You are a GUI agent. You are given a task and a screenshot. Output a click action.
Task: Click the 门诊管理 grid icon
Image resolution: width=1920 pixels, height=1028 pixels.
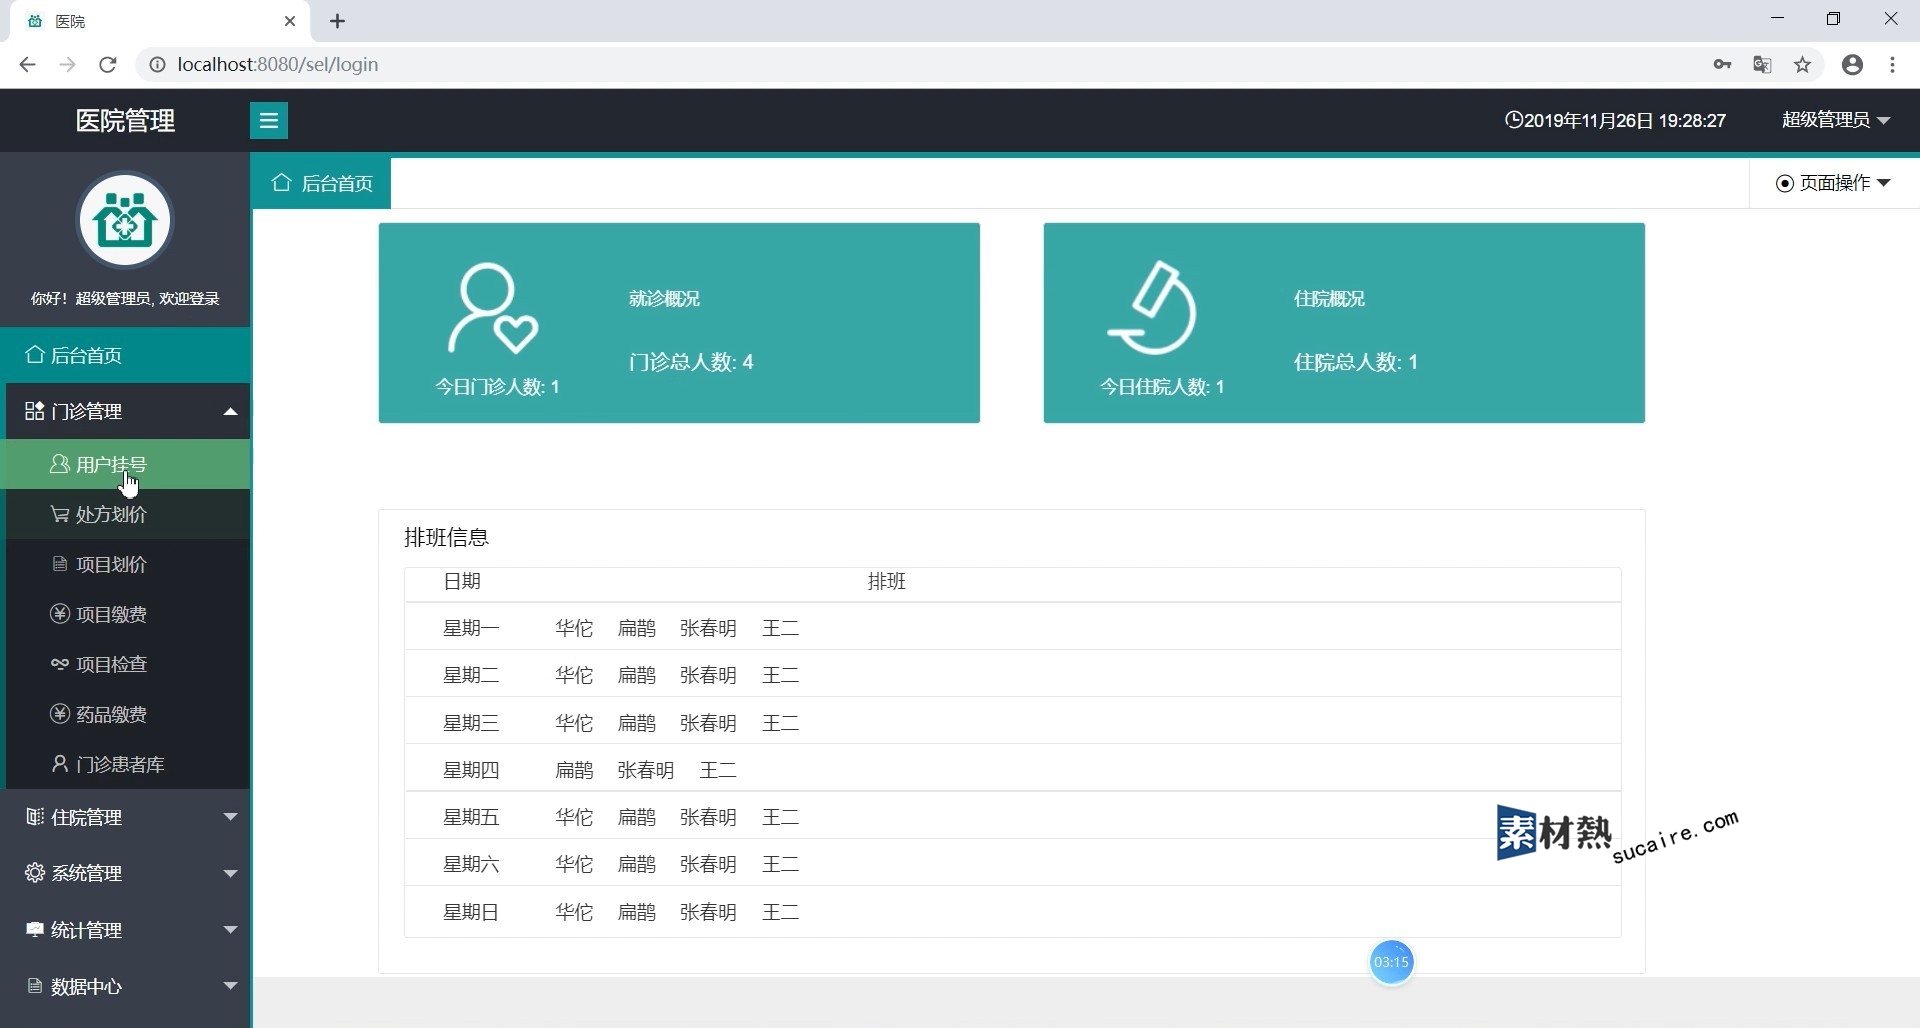tap(34, 411)
